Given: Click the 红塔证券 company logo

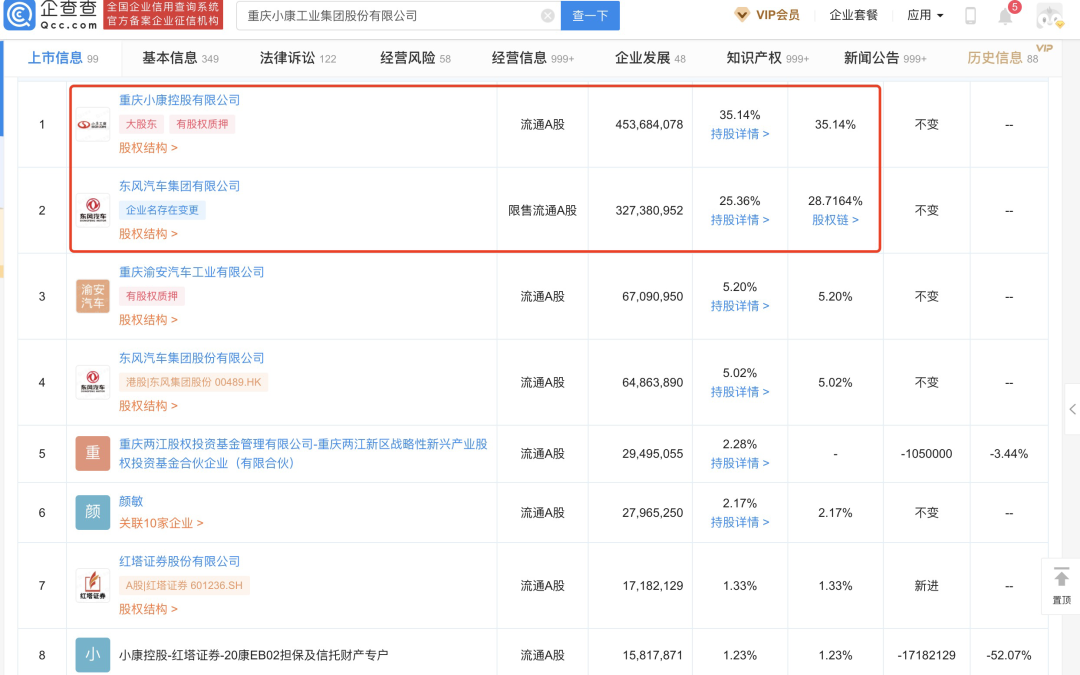Looking at the screenshot, I should tap(92, 585).
